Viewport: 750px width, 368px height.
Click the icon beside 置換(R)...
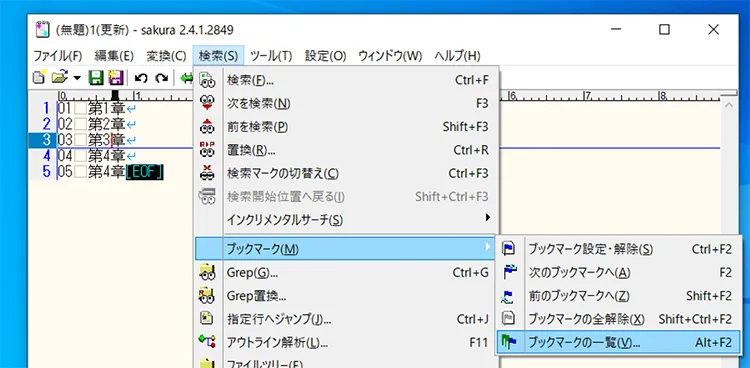tap(208, 149)
